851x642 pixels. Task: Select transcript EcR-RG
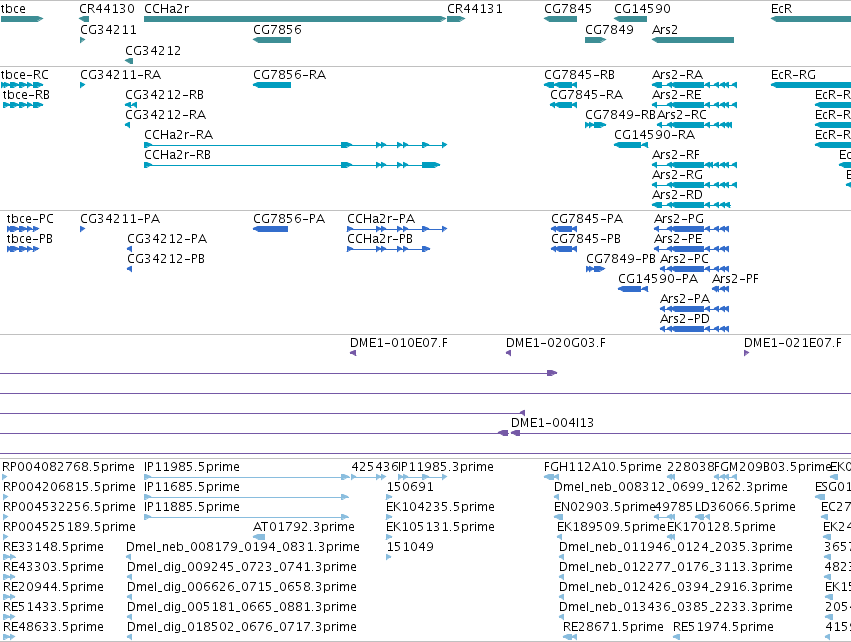tap(793, 75)
